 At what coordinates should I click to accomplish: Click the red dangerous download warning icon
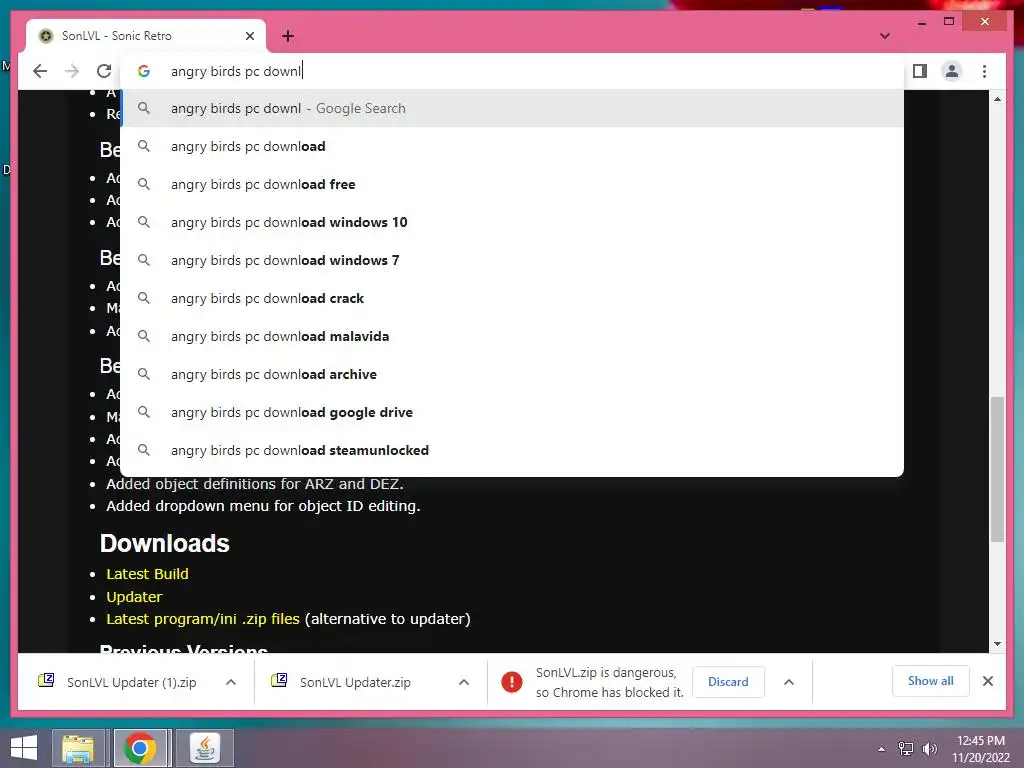[x=512, y=682]
